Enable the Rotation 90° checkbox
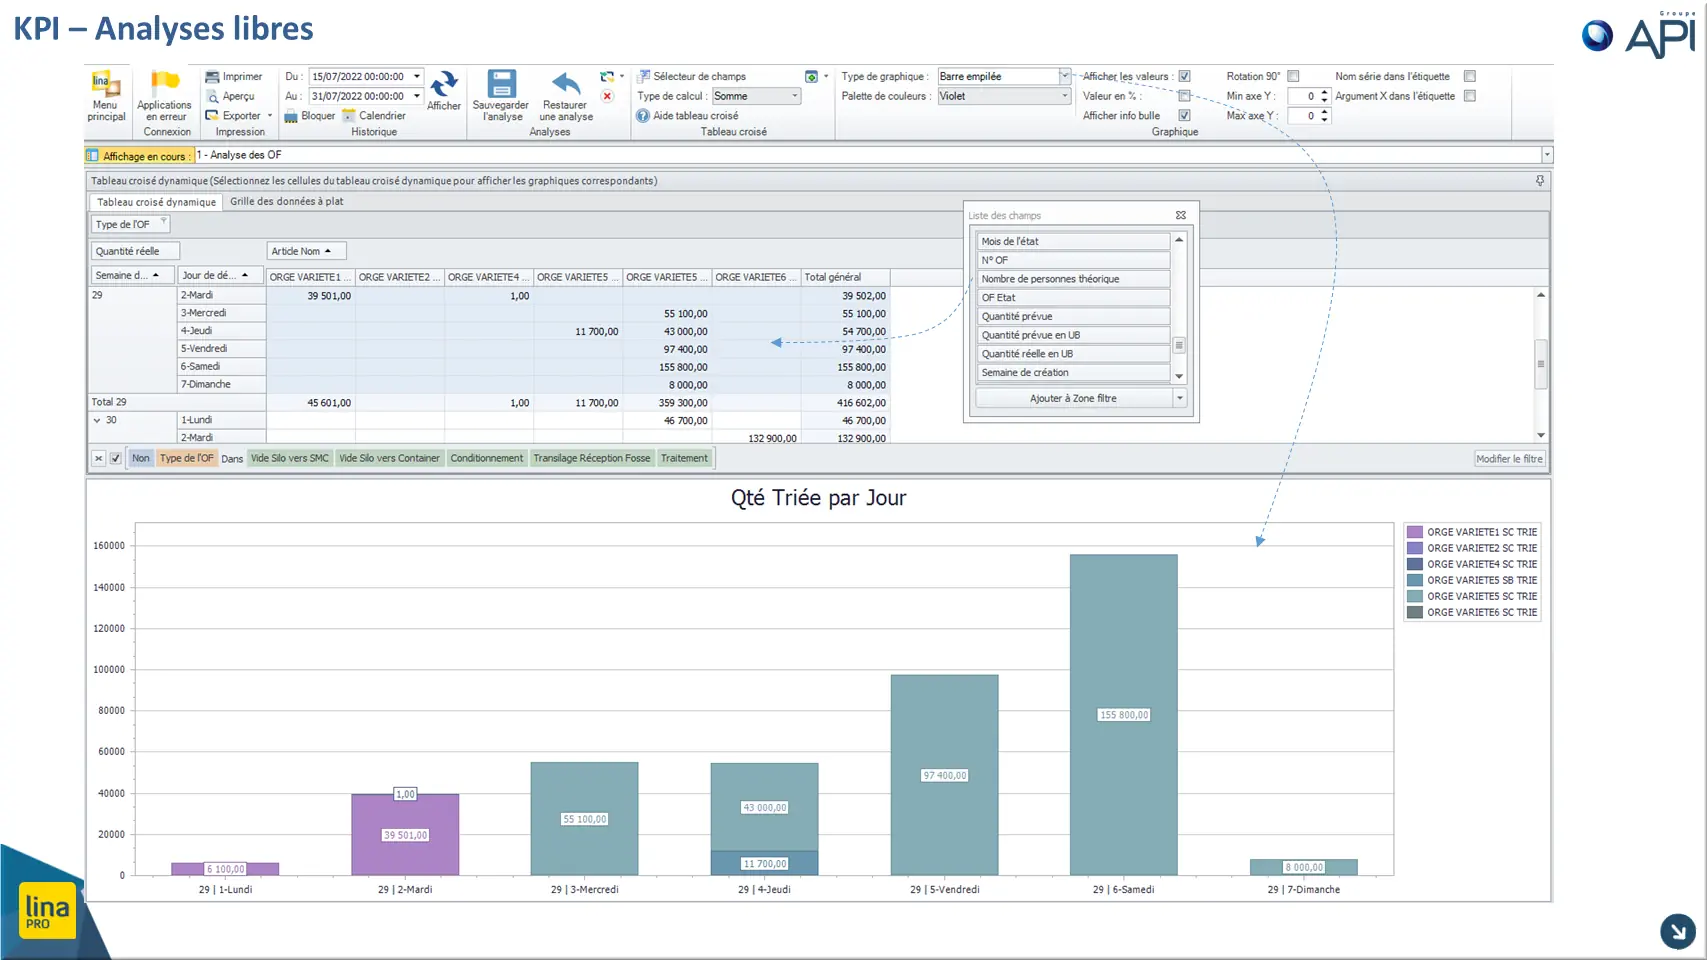 [x=1293, y=76]
